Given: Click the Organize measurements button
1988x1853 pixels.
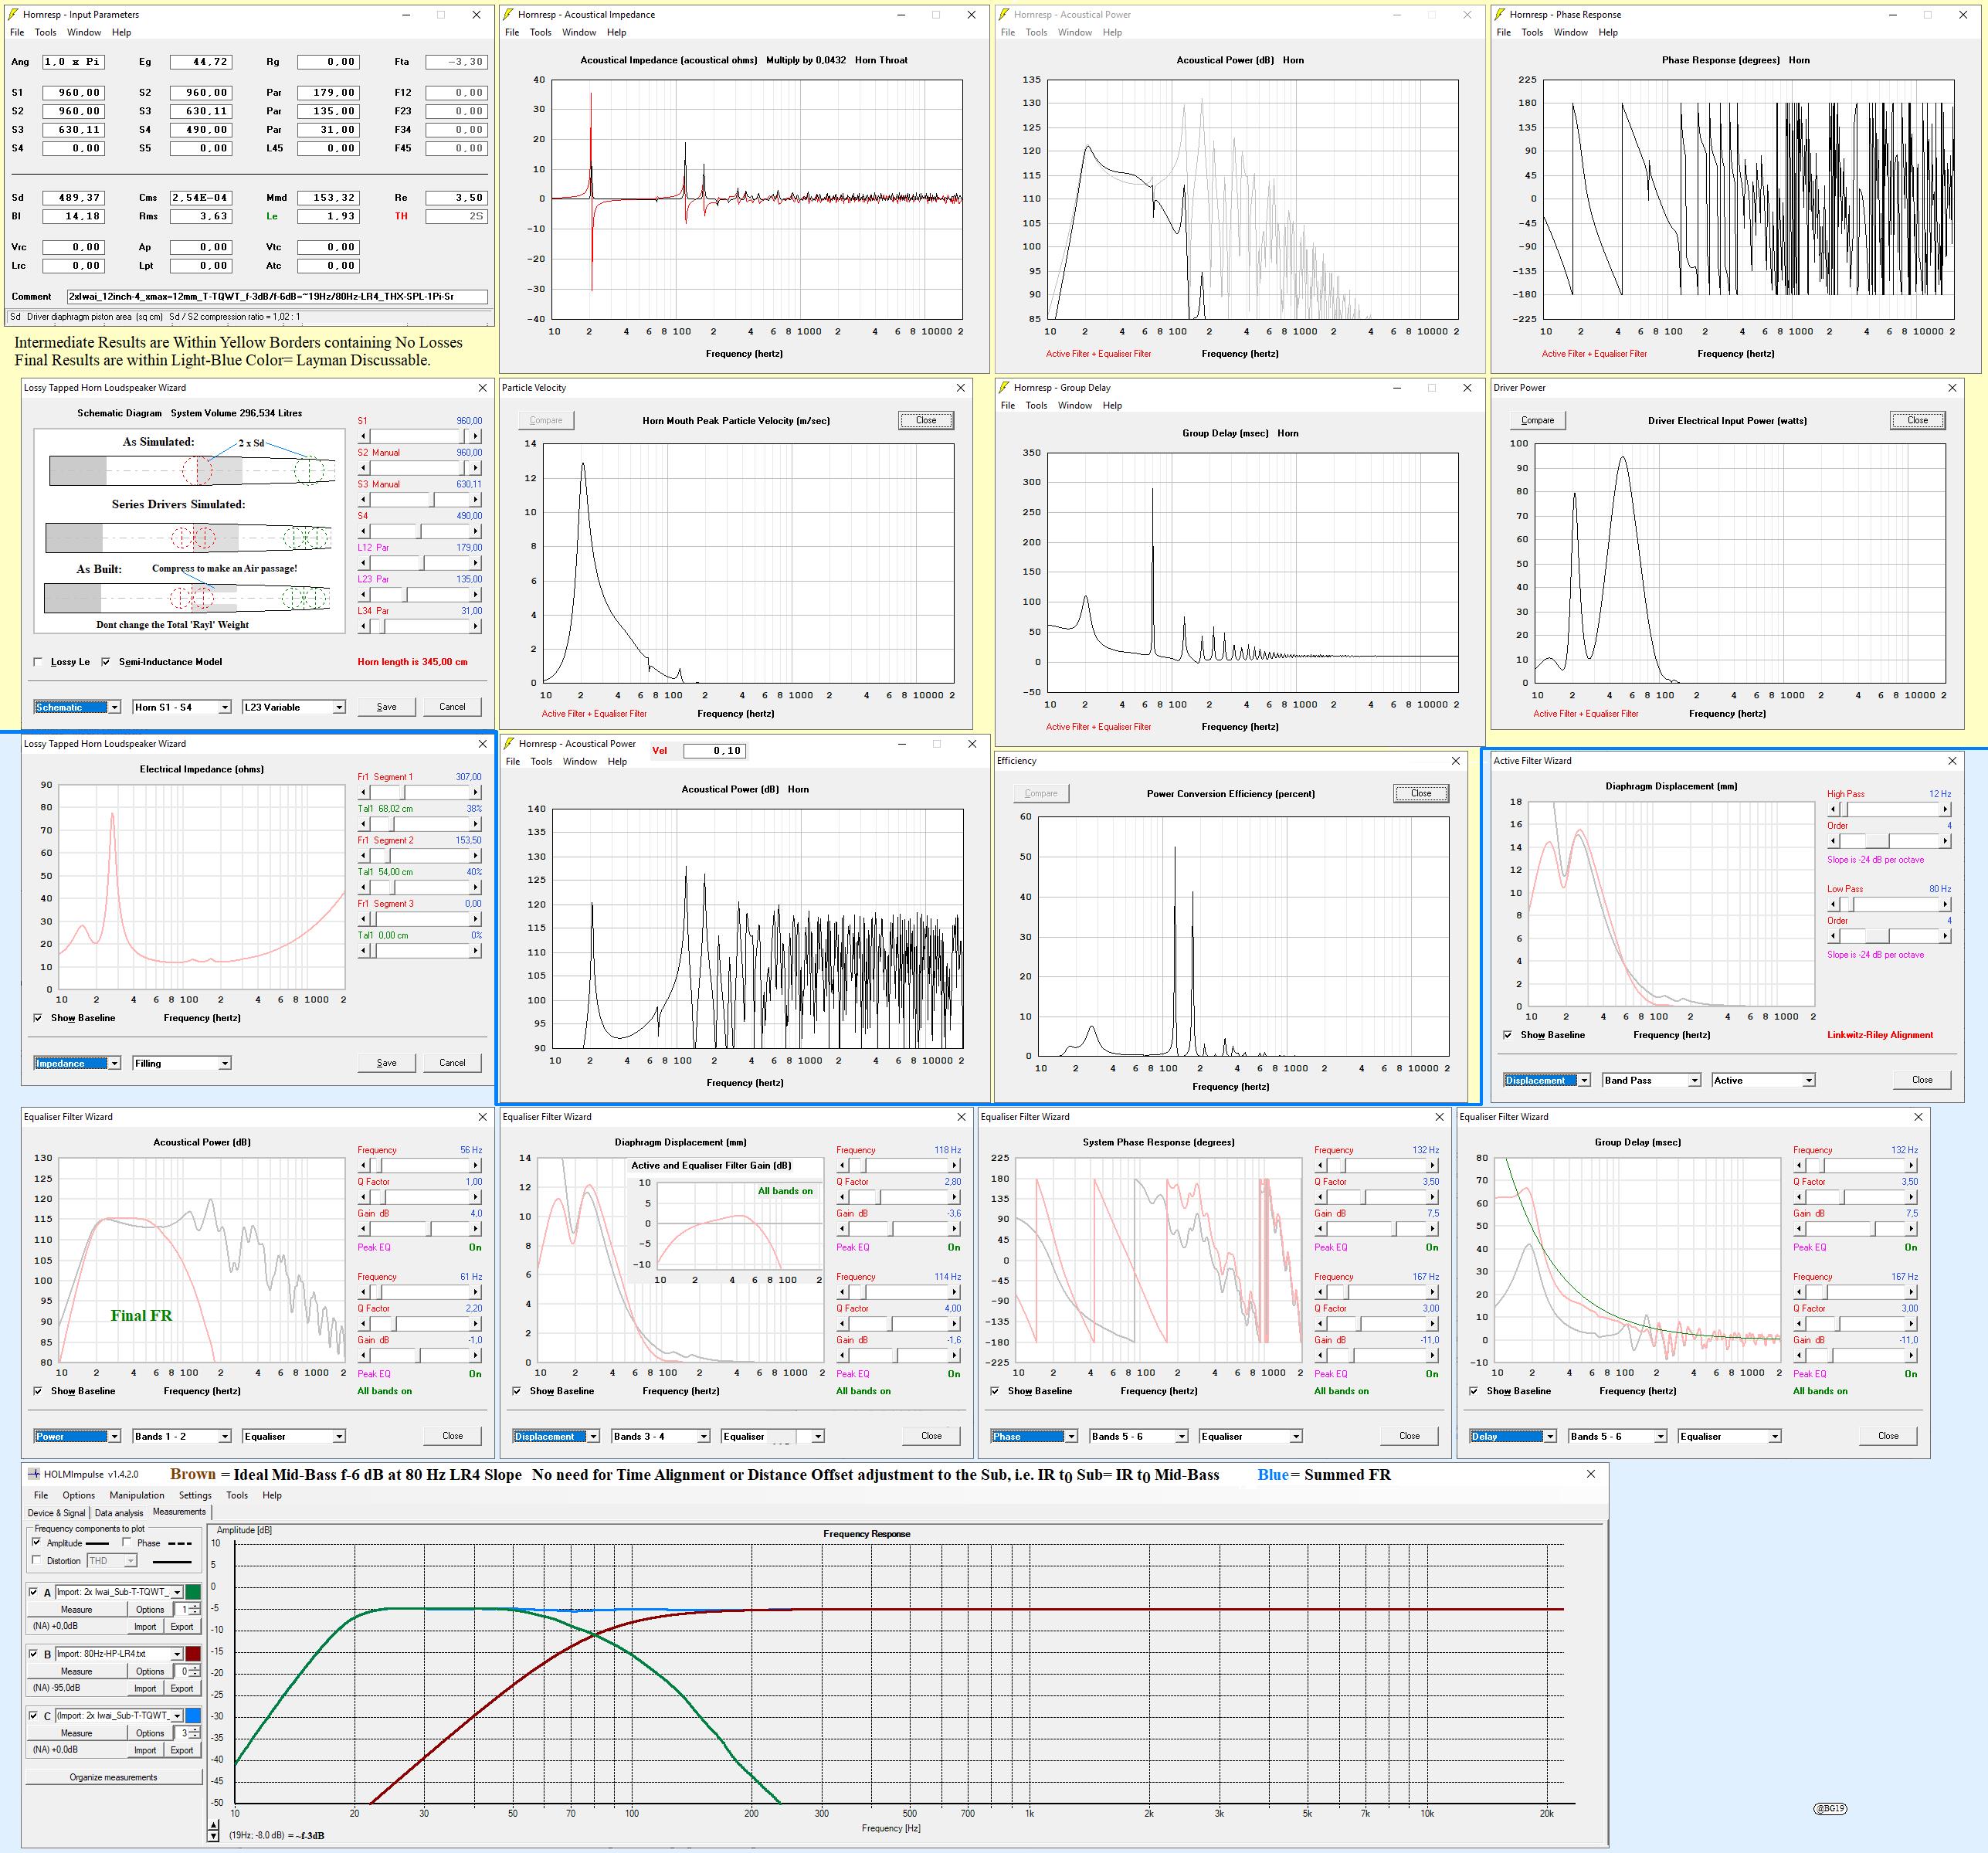Looking at the screenshot, I should point(113,1777).
